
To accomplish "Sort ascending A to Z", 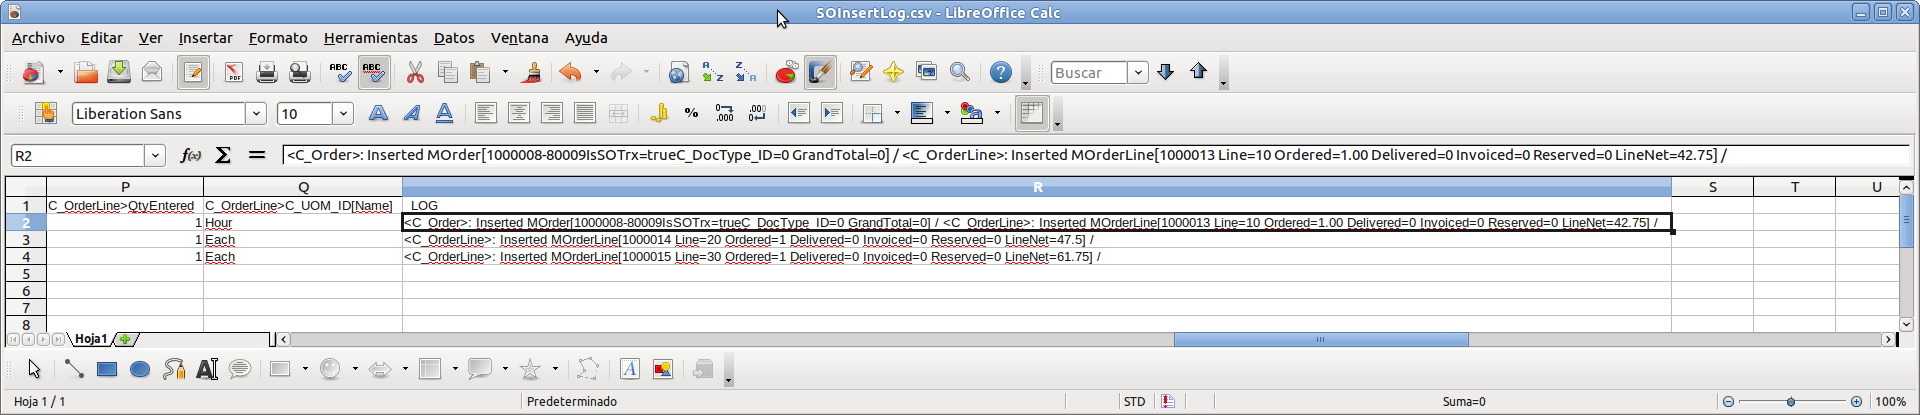I will tap(712, 72).
